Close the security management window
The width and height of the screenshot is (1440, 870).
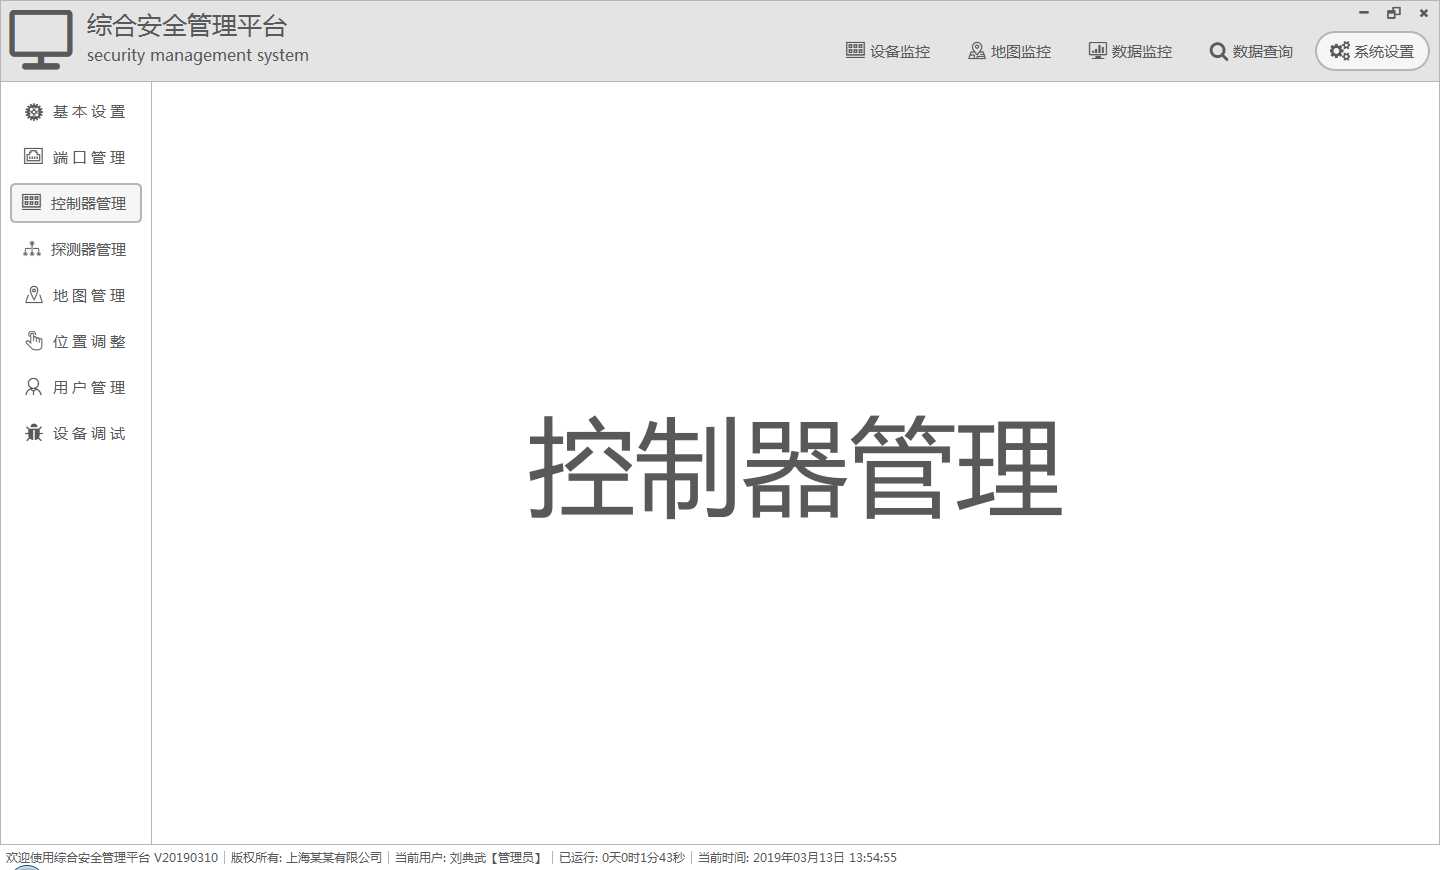(1424, 13)
